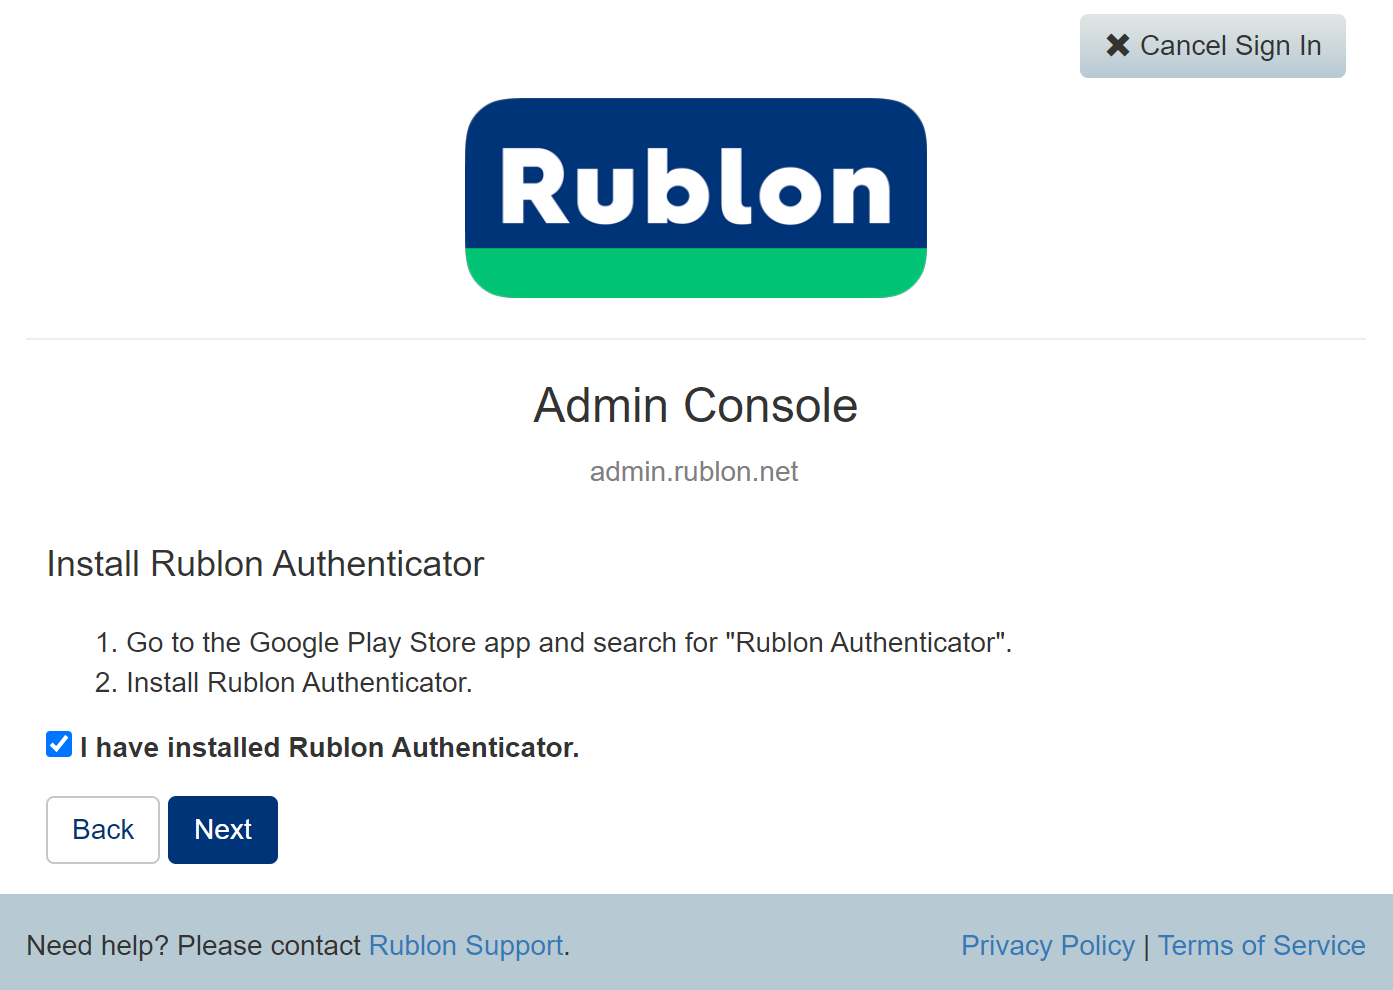
Task: Open the Rublon Support link
Action: coord(466,946)
